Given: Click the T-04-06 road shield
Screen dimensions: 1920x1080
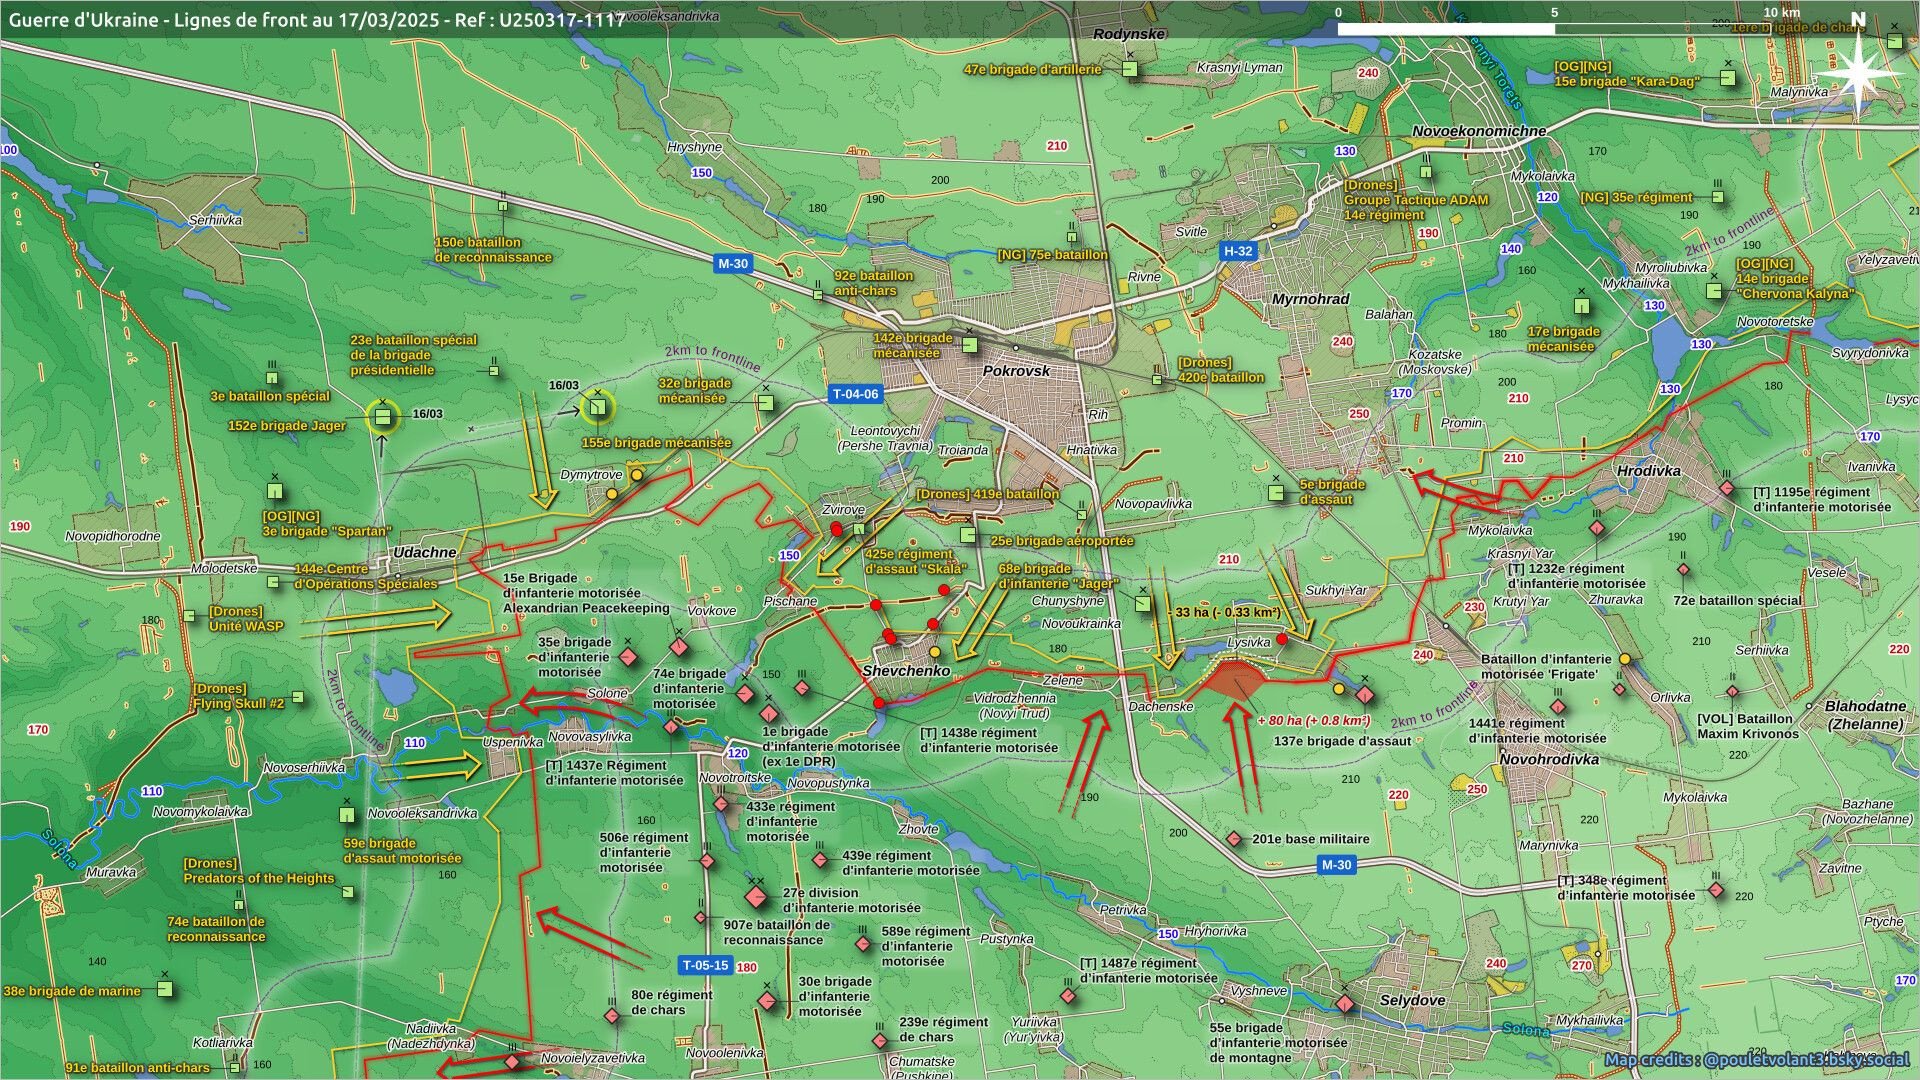Looking at the screenshot, I should 856,394.
